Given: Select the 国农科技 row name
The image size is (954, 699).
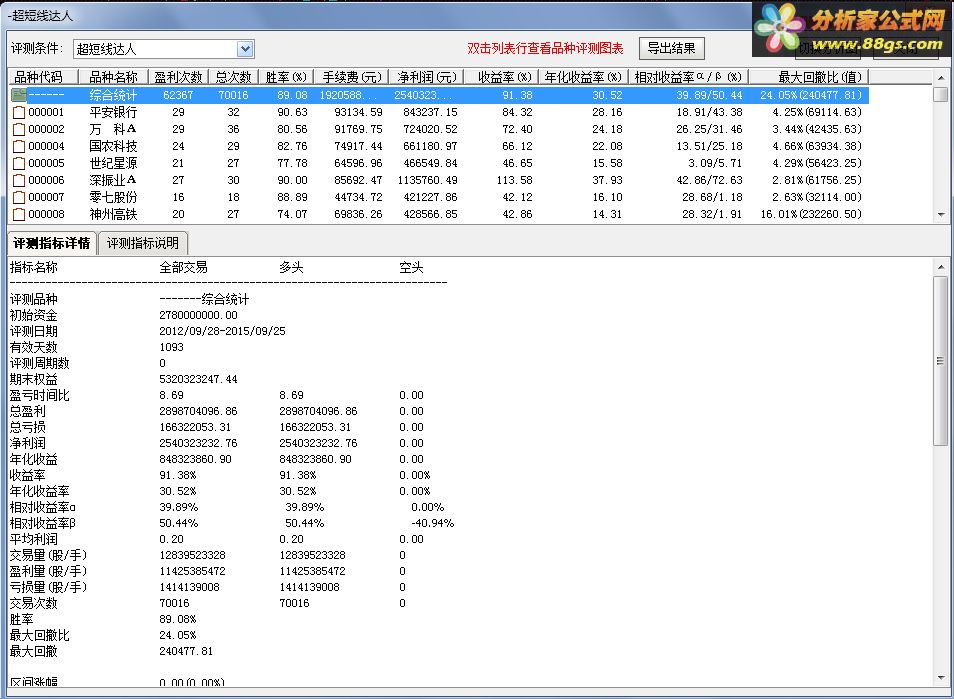Looking at the screenshot, I should coord(113,147).
